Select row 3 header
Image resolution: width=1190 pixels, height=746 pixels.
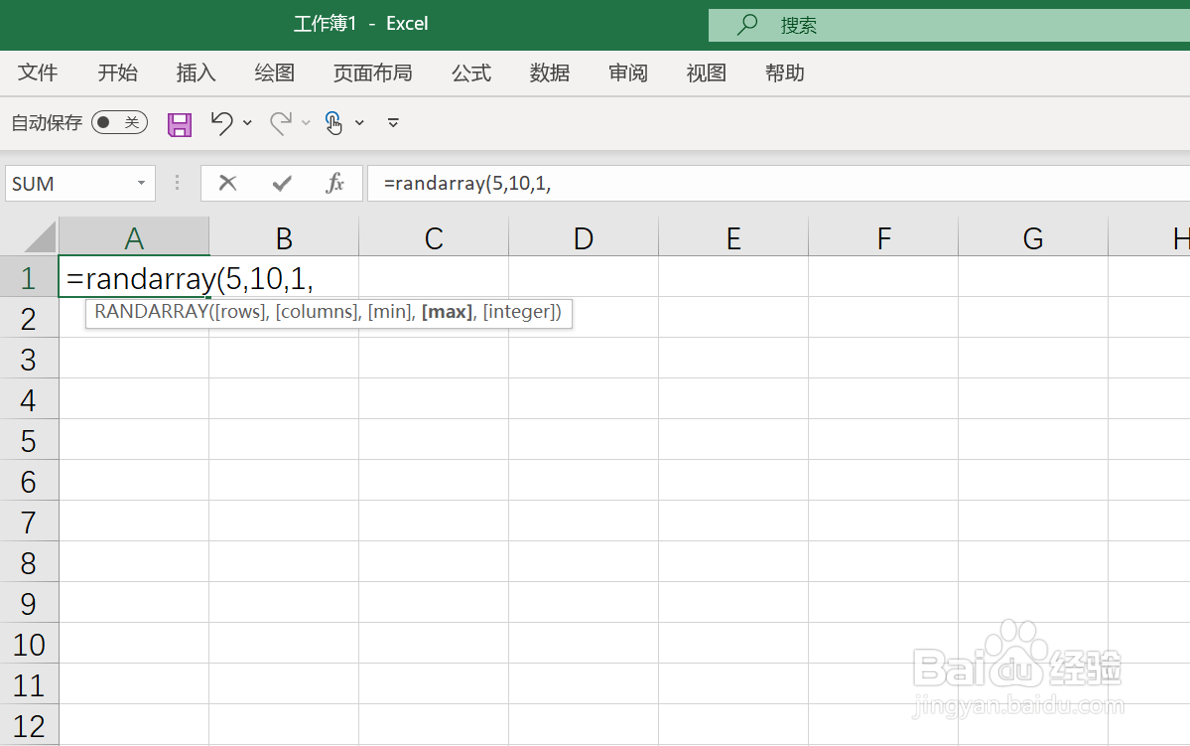point(29,359)
